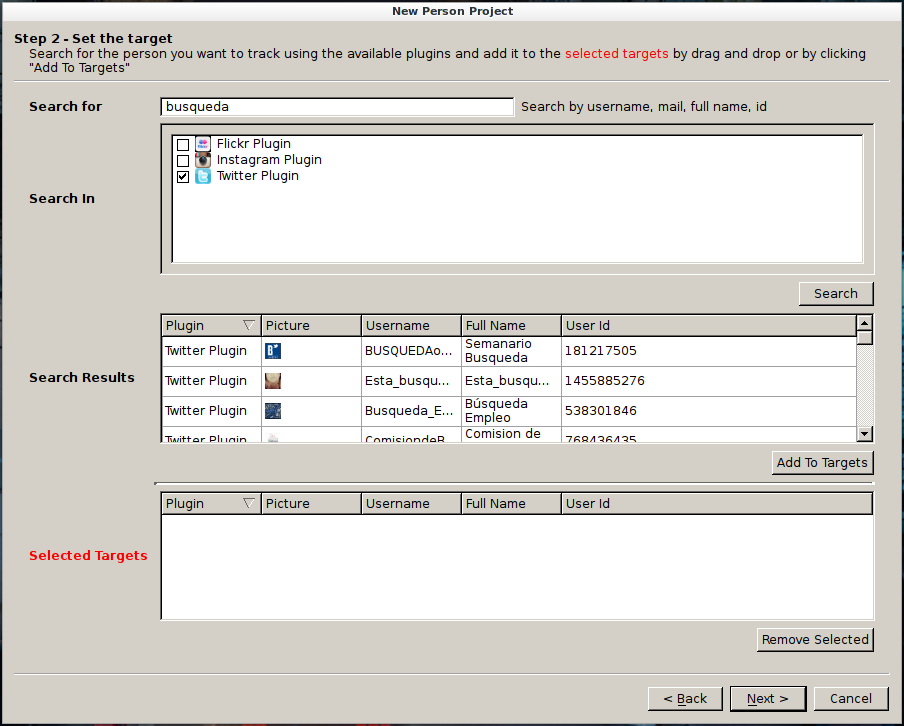Select the Busqueda_E profile picture
The image size is (904, 726).
(x=273, y=411)
